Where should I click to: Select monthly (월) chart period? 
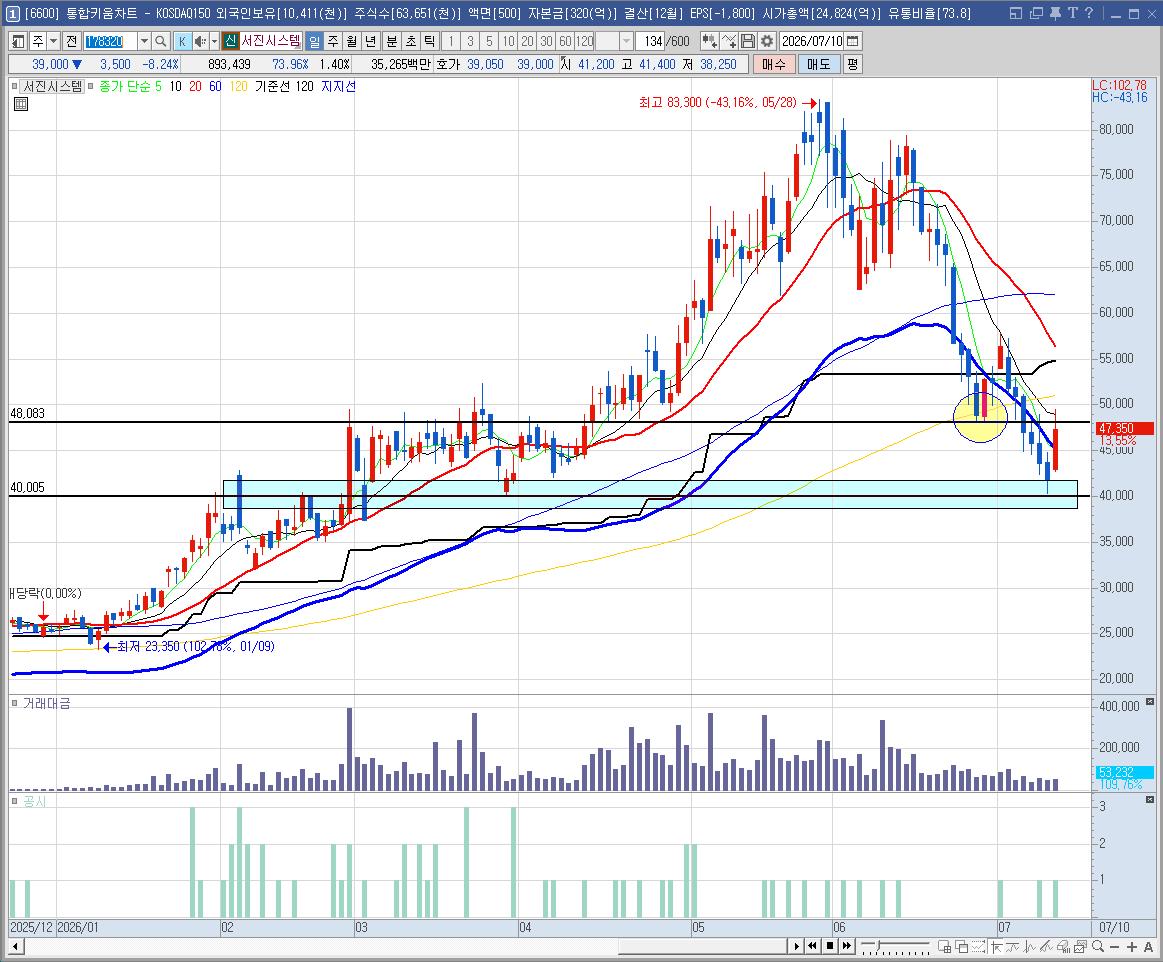point(352,42)
